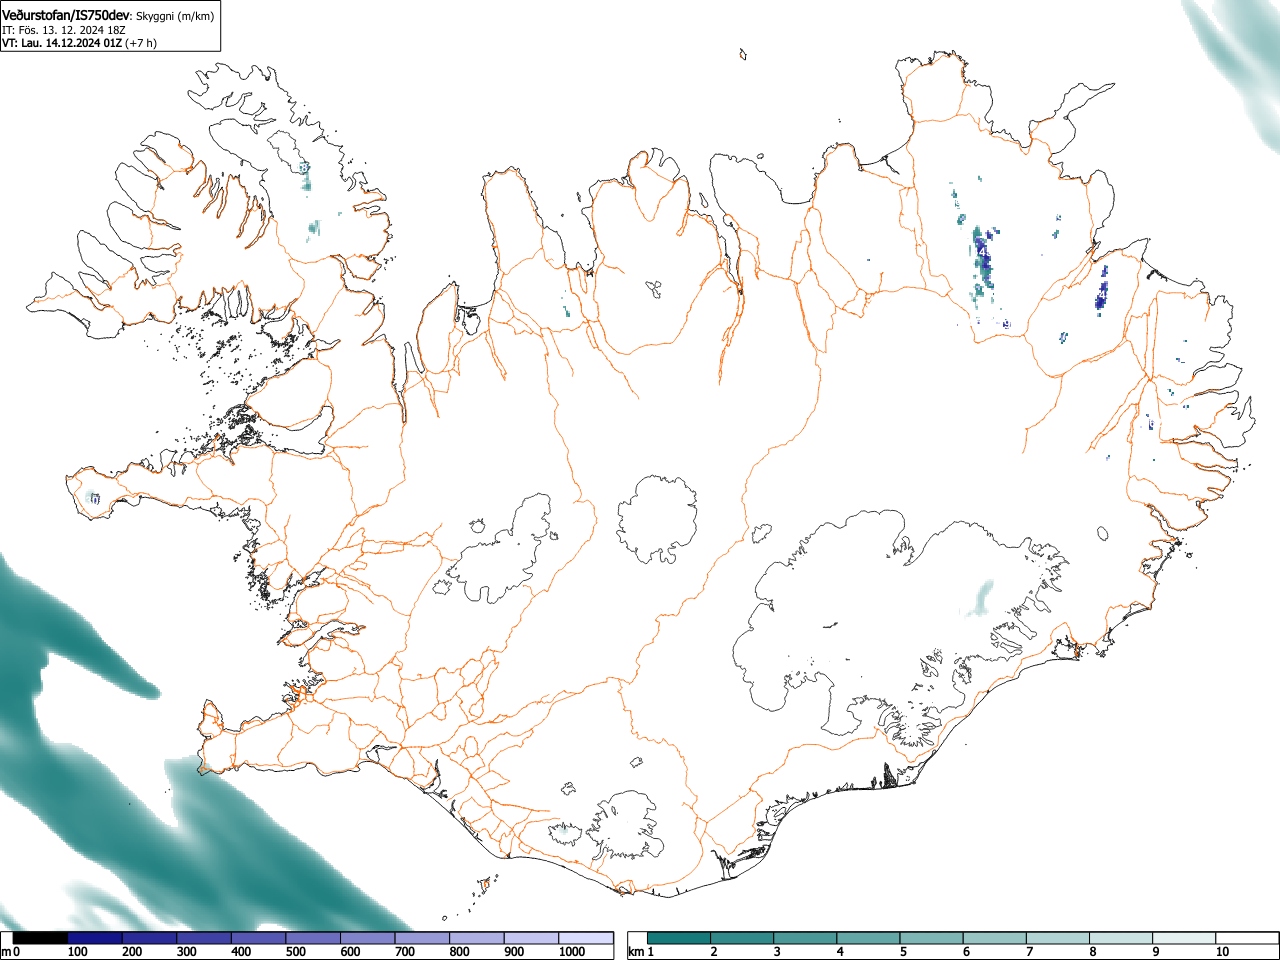Click the "500" label on the metres legend
The height and width of the screenshot is (960, 1280).
tap(295, 952)
